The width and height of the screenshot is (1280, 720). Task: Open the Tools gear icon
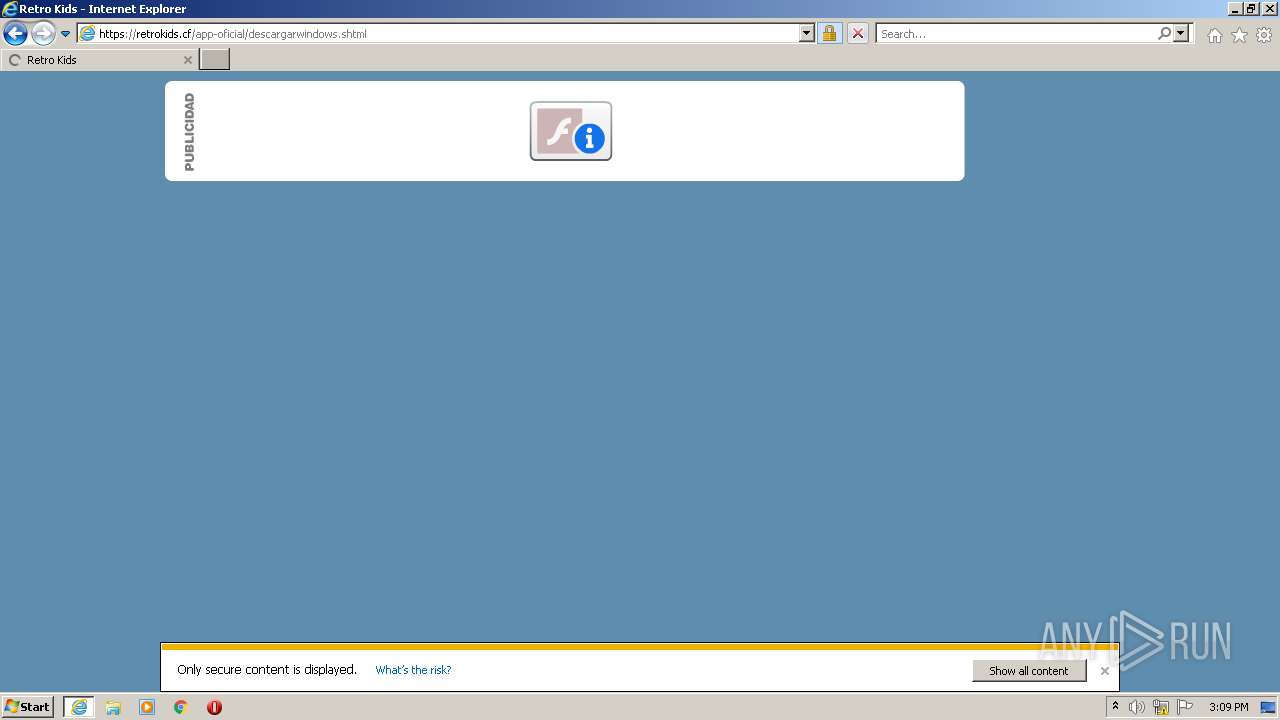(x=1264, y=35)
